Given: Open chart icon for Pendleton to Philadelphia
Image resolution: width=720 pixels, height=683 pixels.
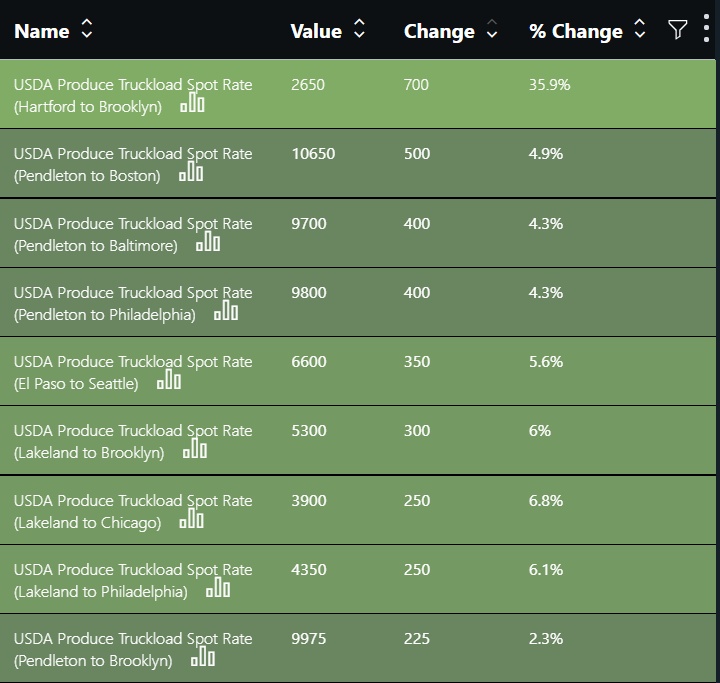Looking at the screenshot, I should point(226,310).
